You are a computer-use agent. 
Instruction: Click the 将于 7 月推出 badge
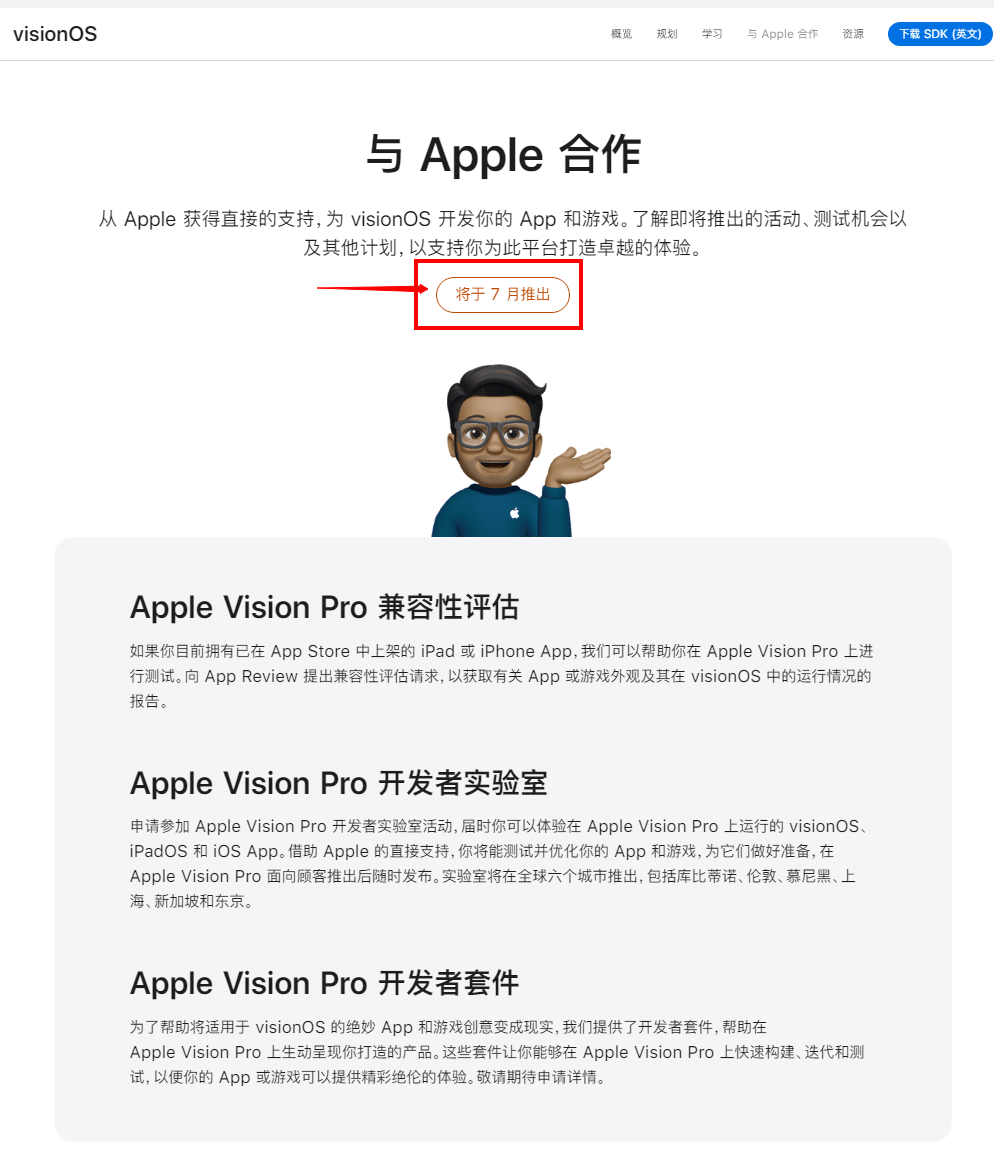(503, 294)
